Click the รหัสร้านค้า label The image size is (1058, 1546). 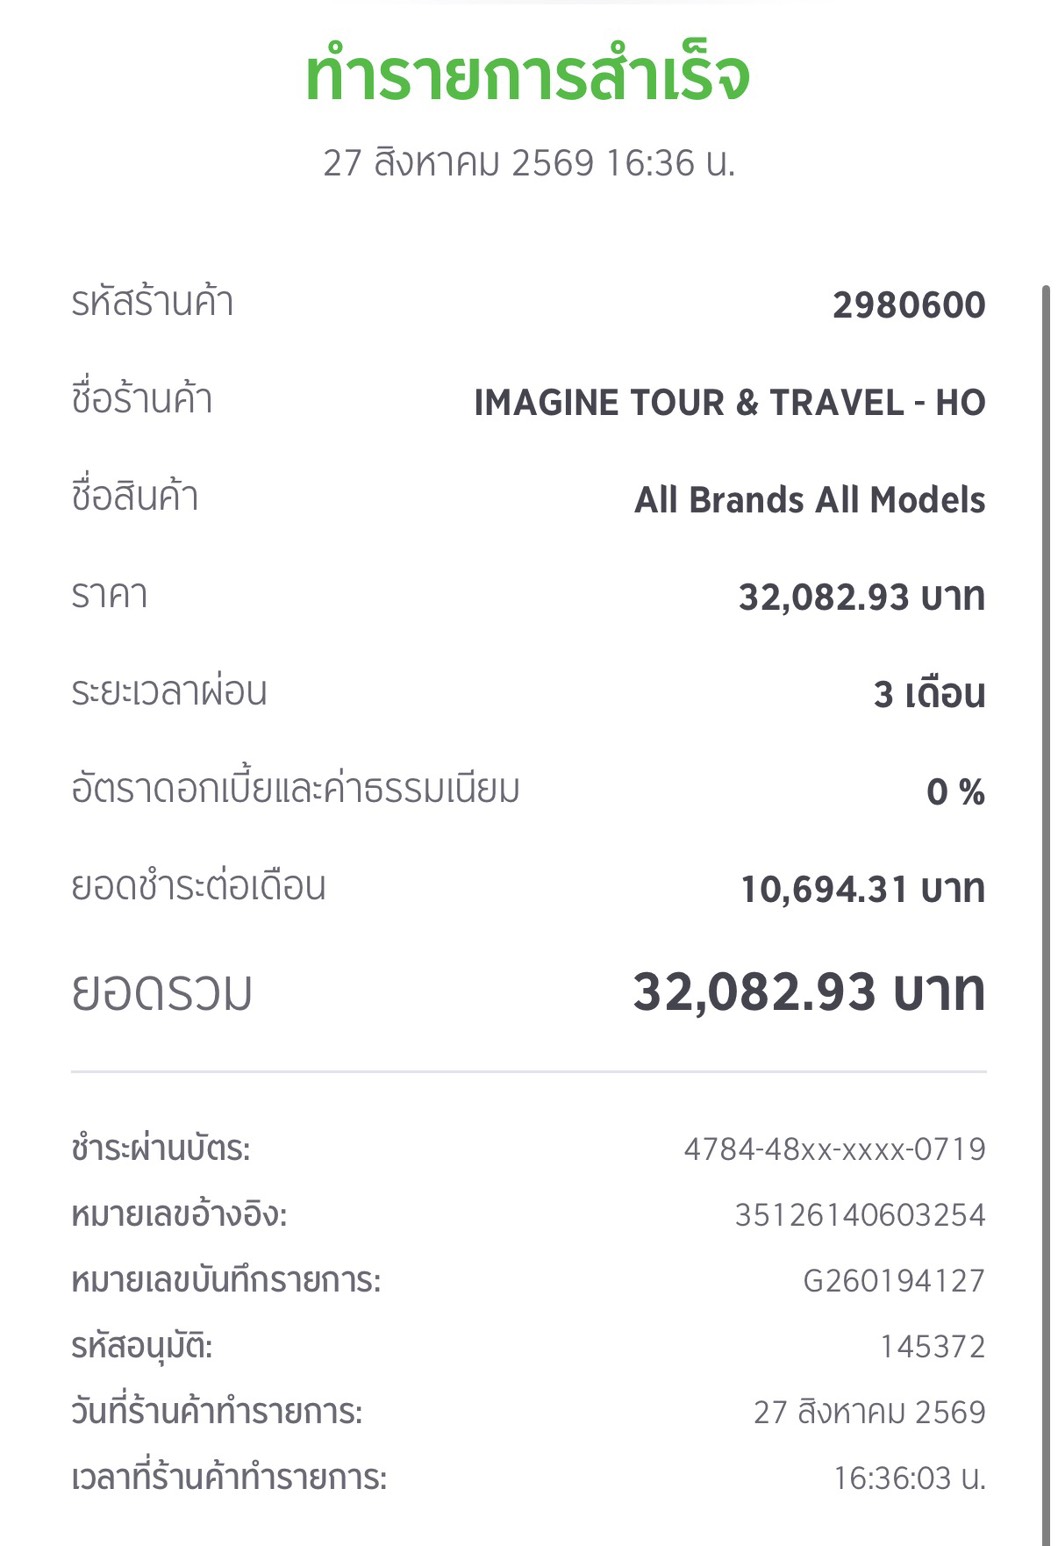[x=152, y=302]
